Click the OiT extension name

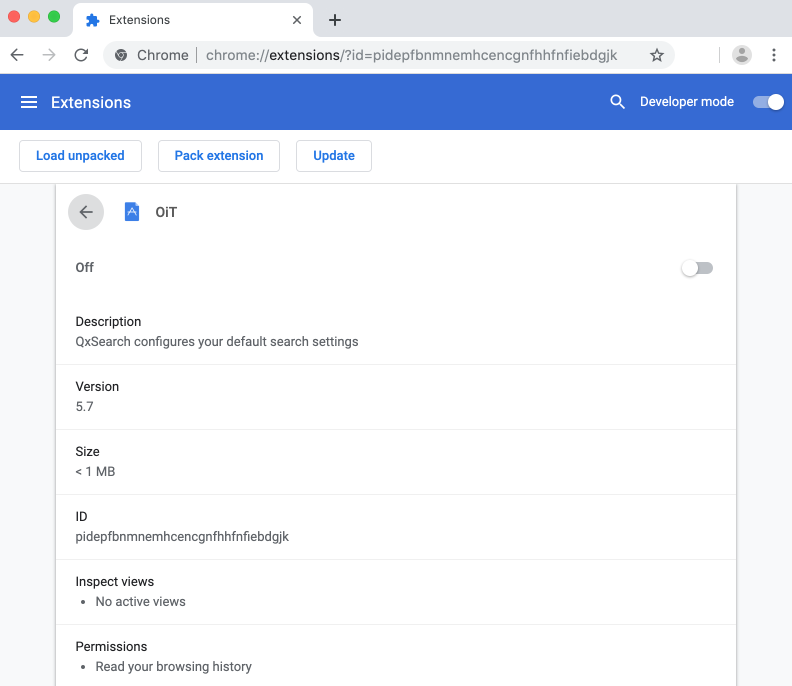(166, 212)
